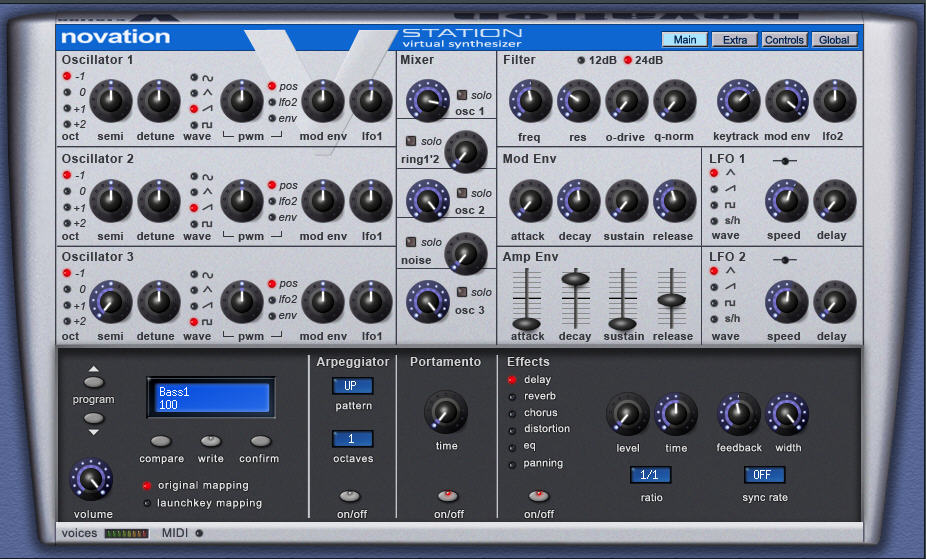Screen dimensions: 926x559
Task: Click the Mod Env release knob
Action: point(674,201)
